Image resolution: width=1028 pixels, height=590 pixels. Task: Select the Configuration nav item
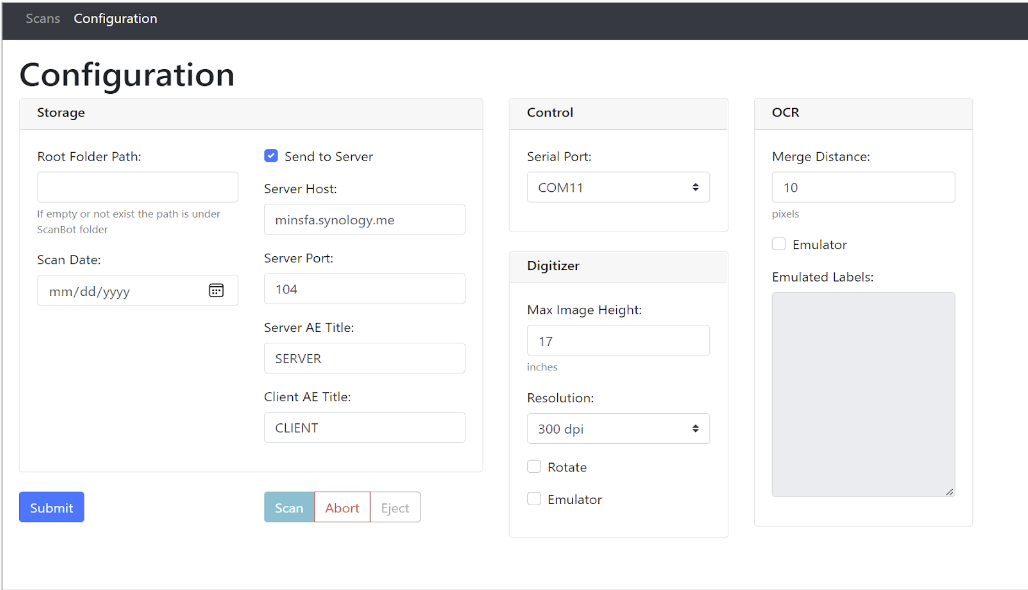[x=115, y=18]
